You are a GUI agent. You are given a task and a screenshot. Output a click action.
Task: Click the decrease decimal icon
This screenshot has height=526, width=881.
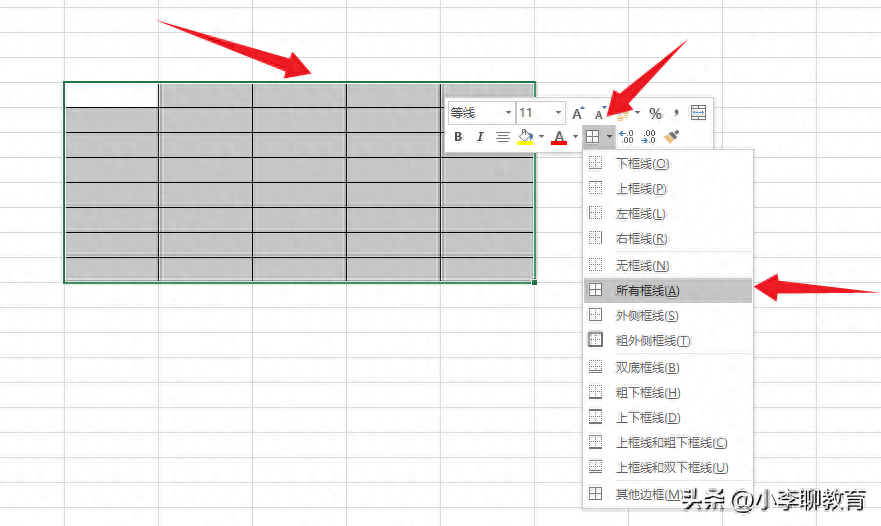[x=648, y=137]
